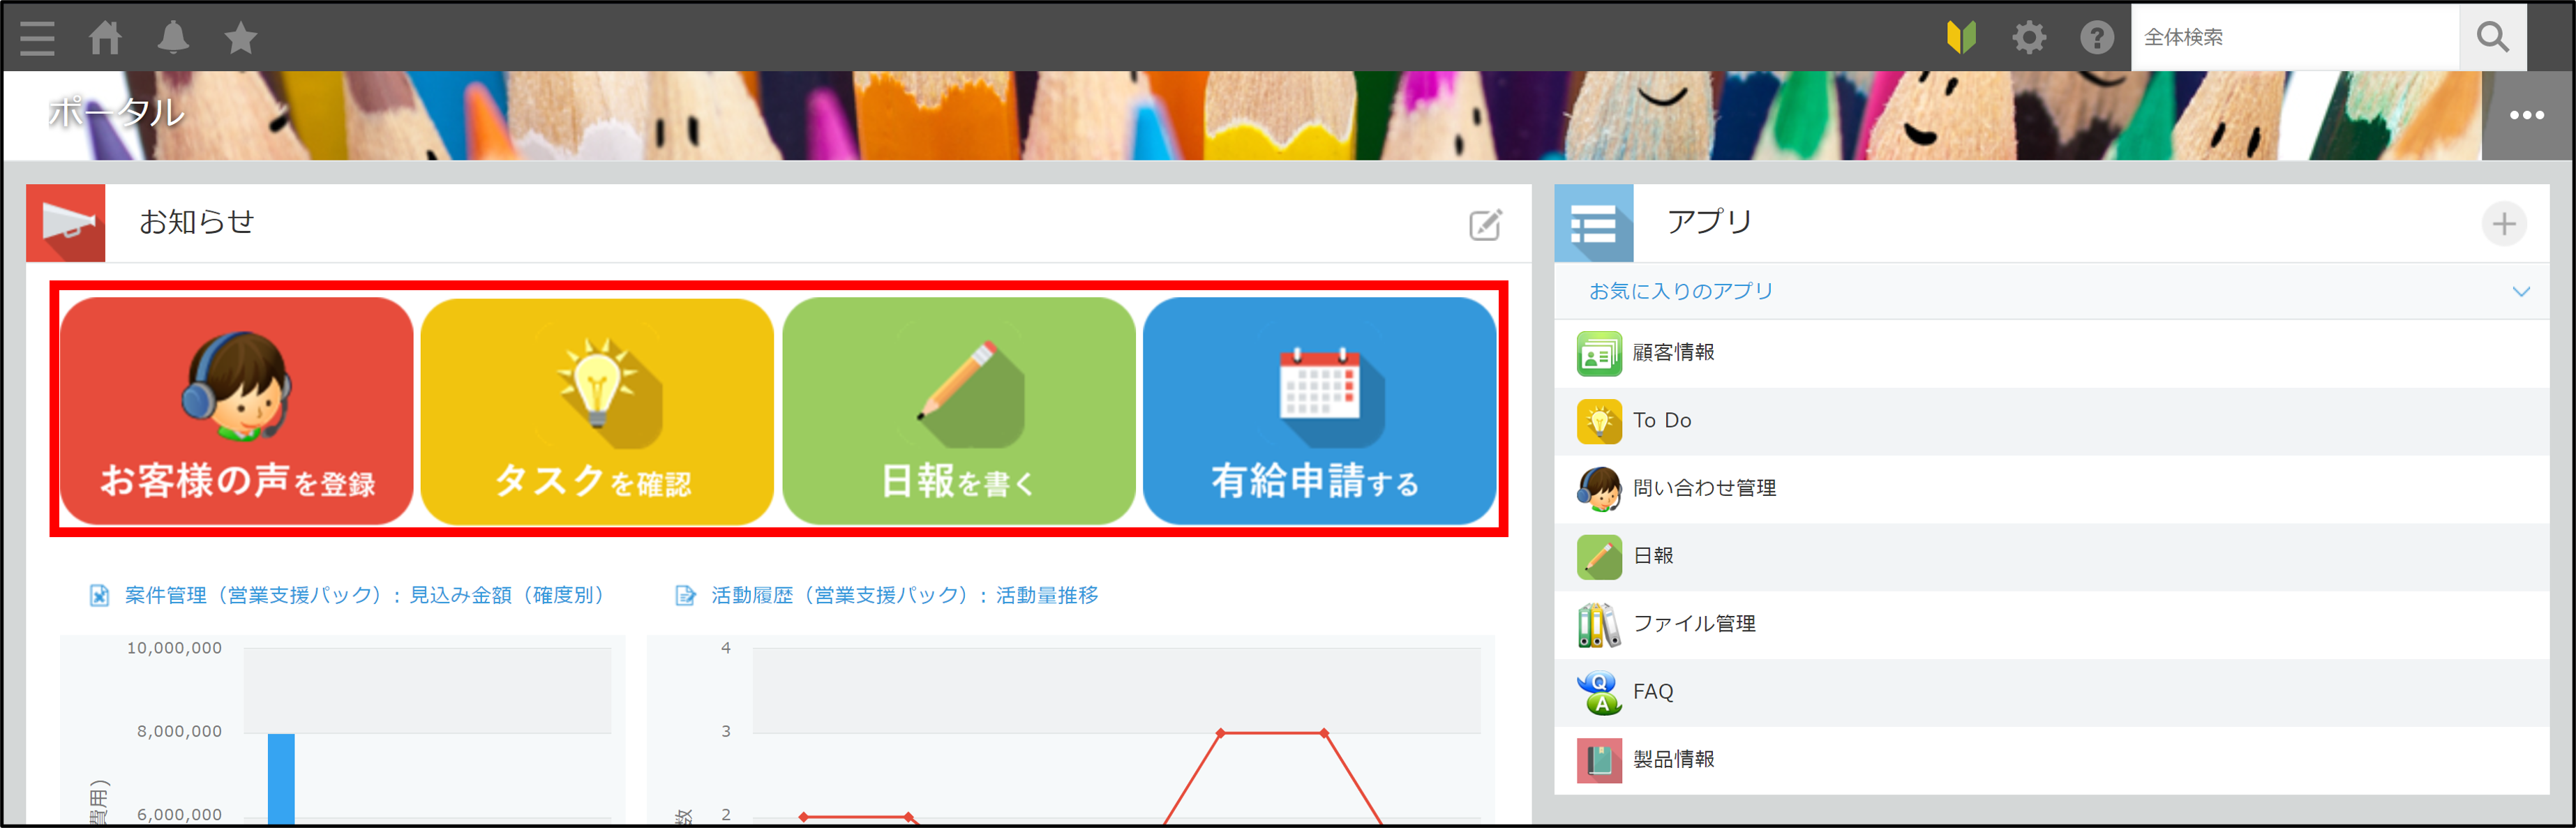Open the 日報 app icon
Image resolution: width=2576 pixels, height=828 pixels.
[1599, 557]
